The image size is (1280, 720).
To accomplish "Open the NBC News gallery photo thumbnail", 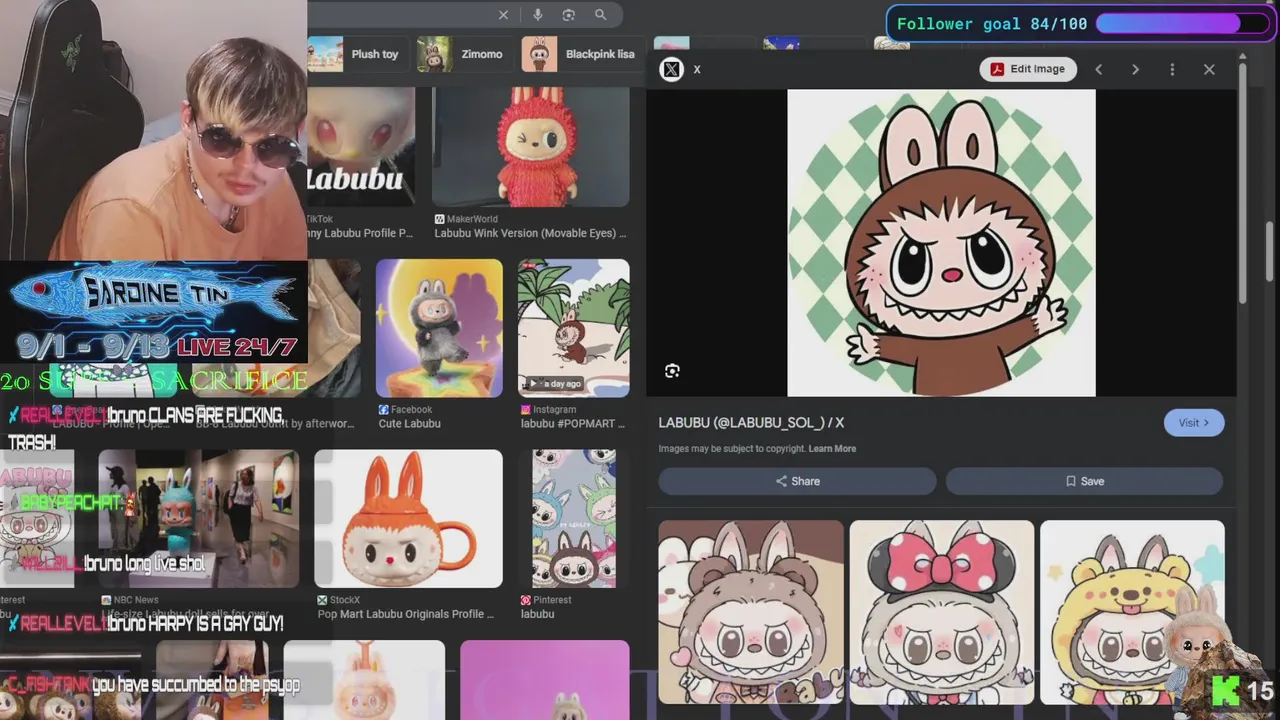I will 199,518.
